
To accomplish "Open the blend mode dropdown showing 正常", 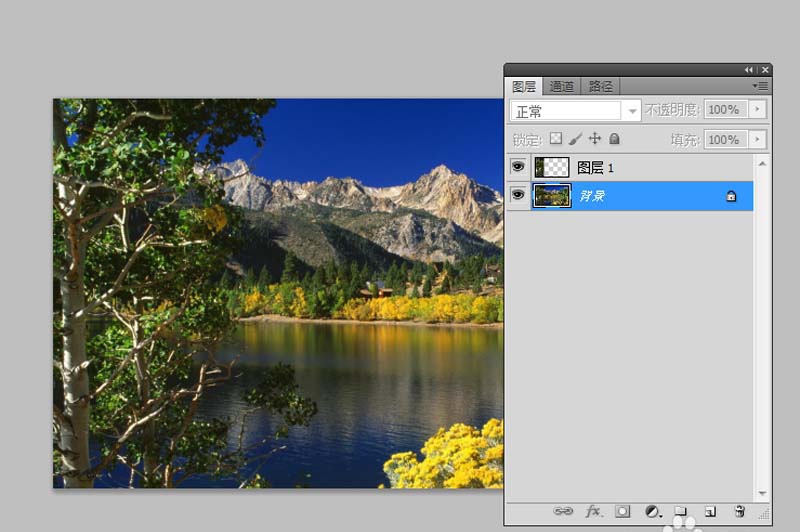I will [x=575, y=111].
